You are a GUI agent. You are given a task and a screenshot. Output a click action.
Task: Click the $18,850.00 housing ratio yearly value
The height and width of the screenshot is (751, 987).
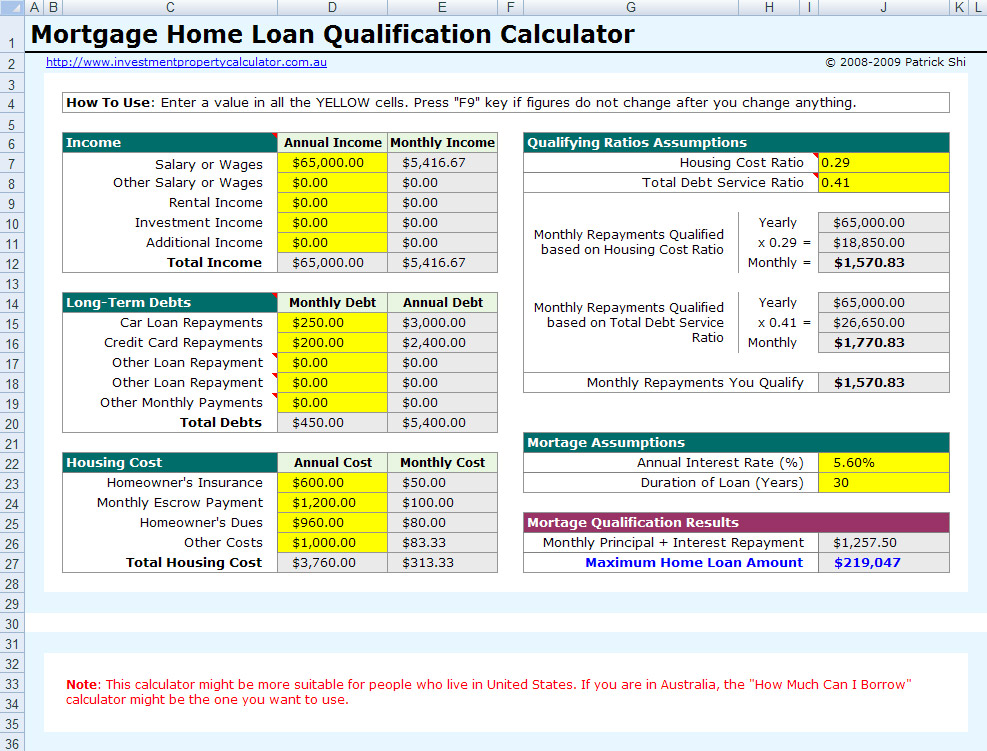(884, 242)
